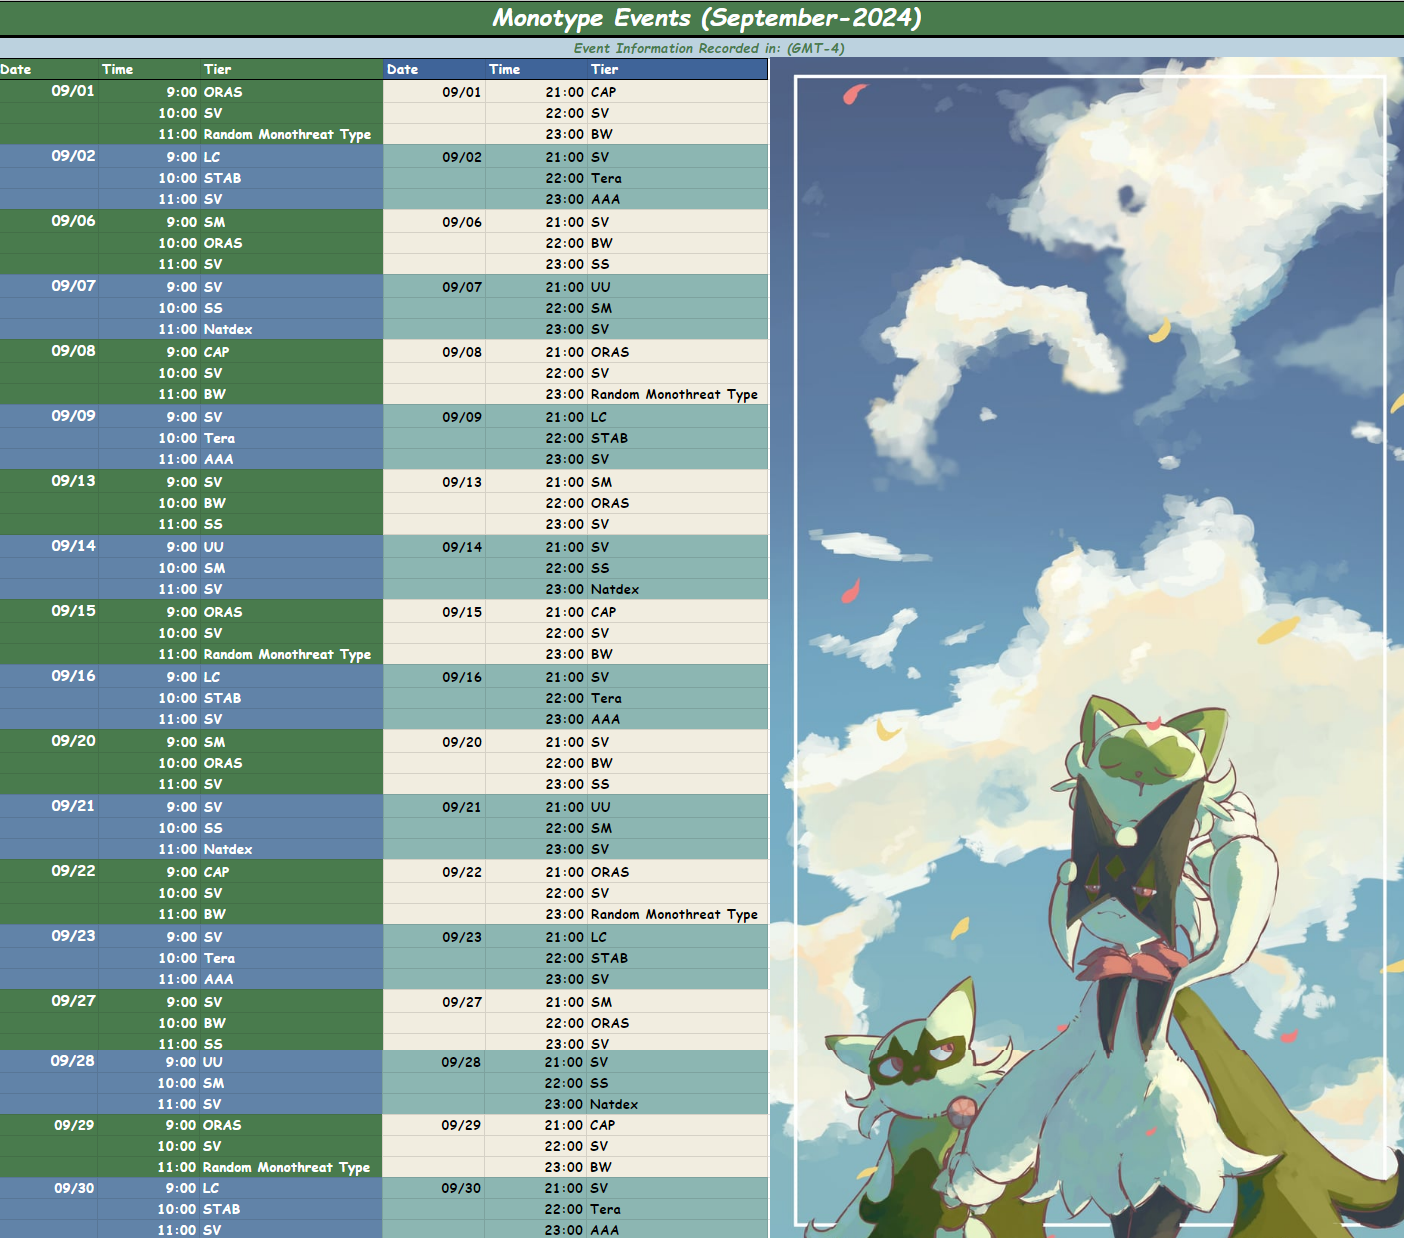Click the STAB cell at 22:00 on 09/23
Image resolution: width=1404 pixels, height=1238 pixels.
(609, 958)
